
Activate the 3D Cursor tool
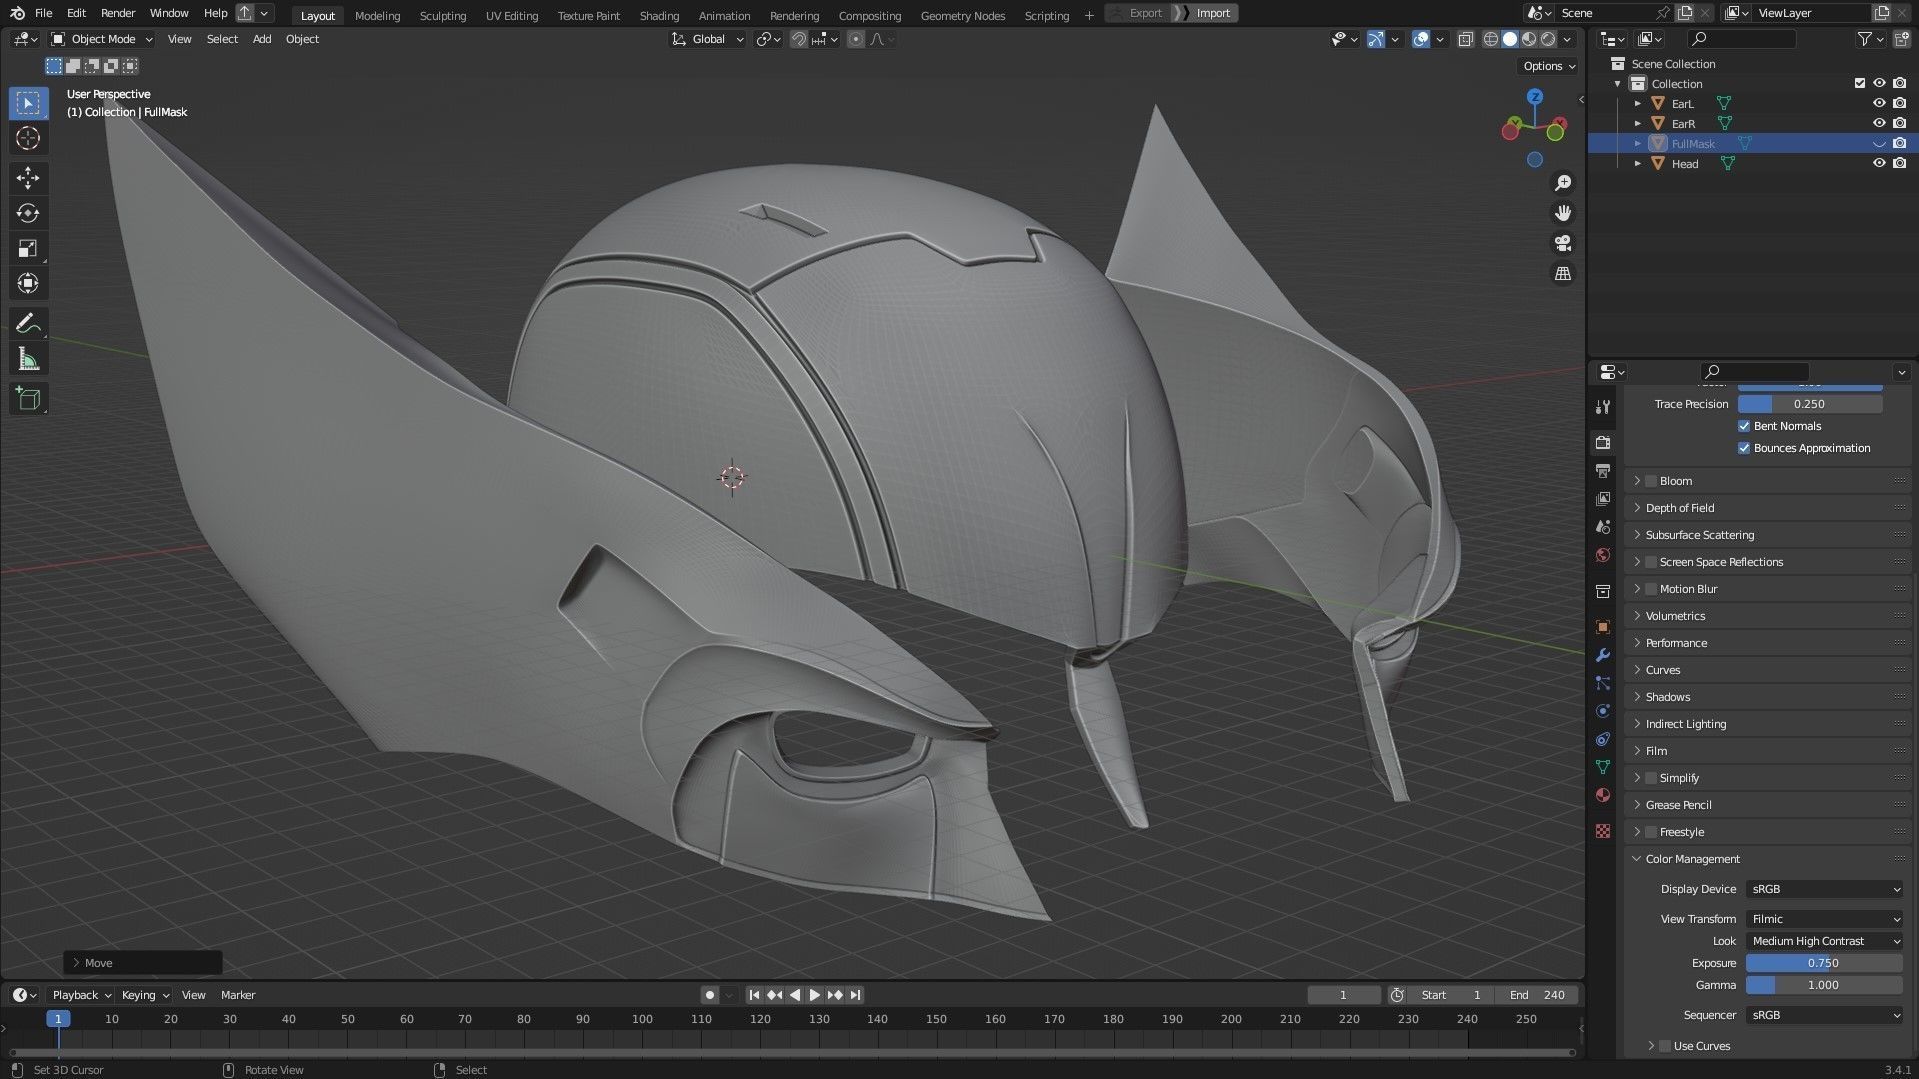28,138
